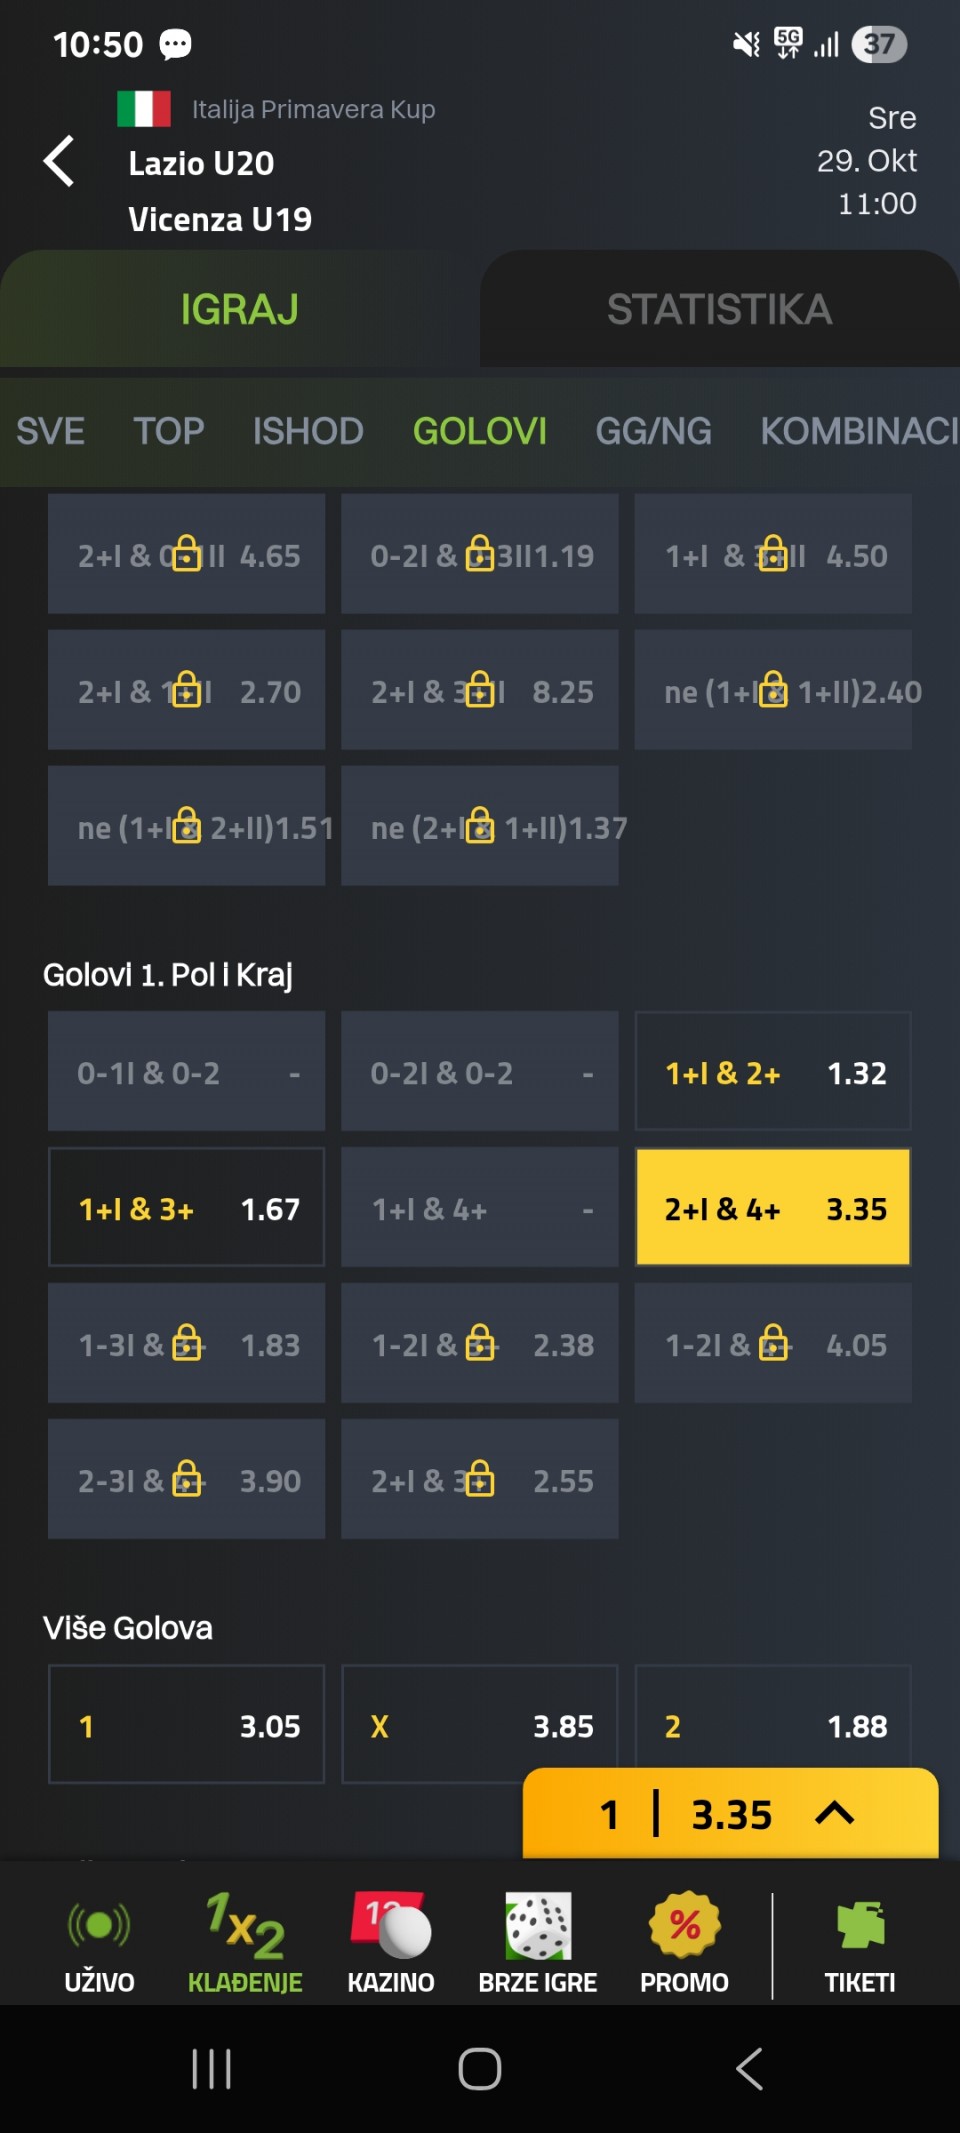Tap the Android home navigation button
This screenshot has height=2133, width=960.
pos(480,2069)
